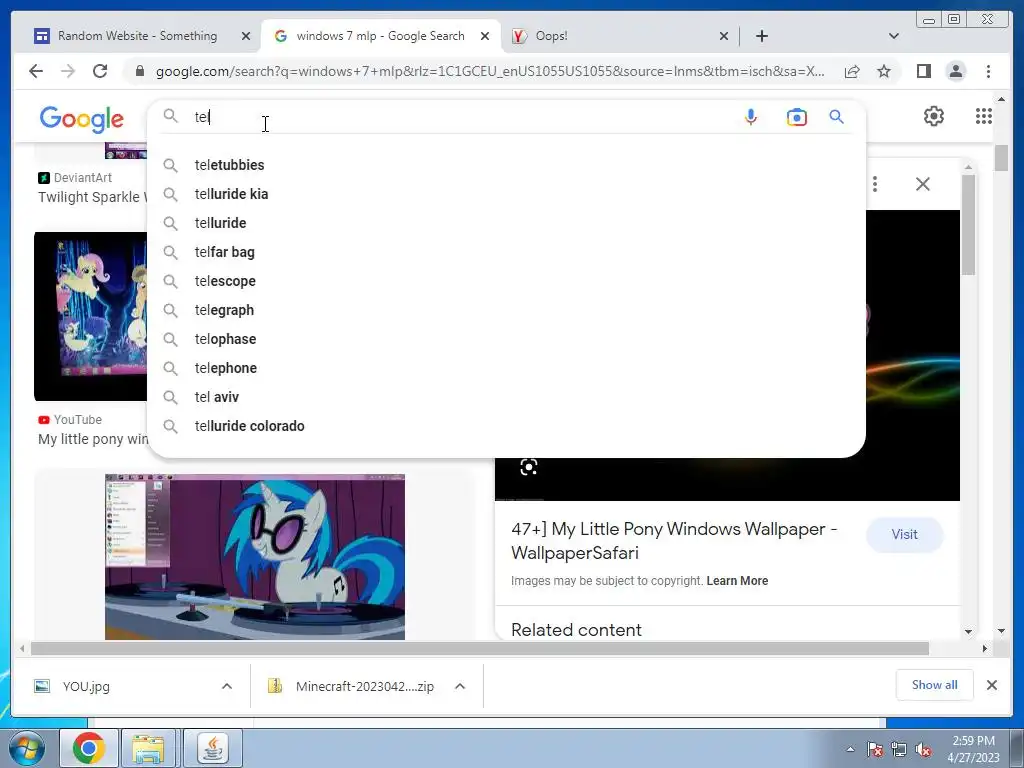Click the DeviantArt Twilight Sparkle result title
Viewport: 1024px width, 768px height.
tap(93, 197)
